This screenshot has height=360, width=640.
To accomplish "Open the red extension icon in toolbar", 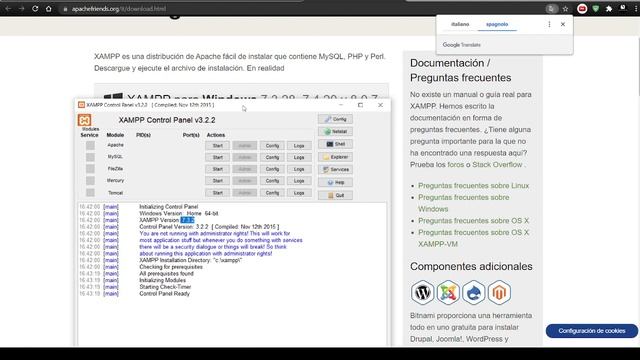I will pos(582,9).
